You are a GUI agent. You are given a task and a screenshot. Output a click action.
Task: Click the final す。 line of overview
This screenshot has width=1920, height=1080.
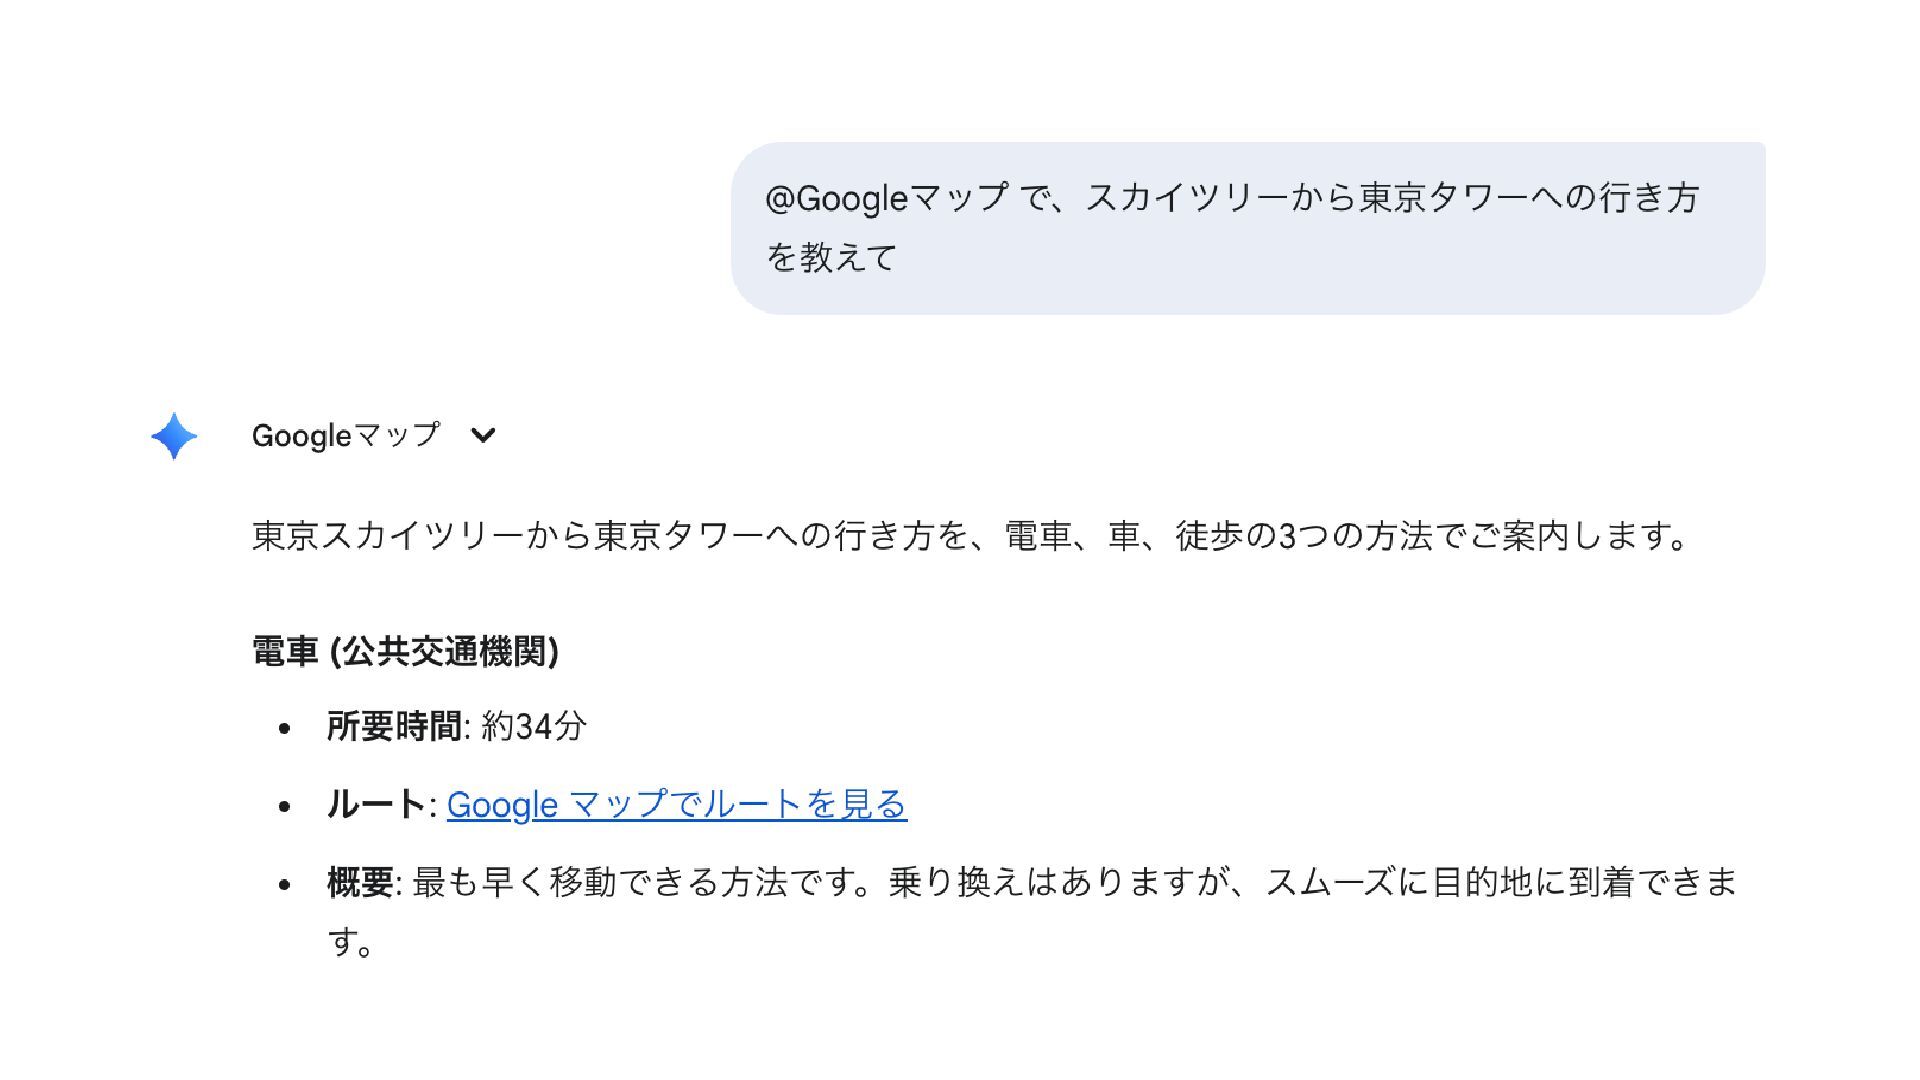point(350,941)
